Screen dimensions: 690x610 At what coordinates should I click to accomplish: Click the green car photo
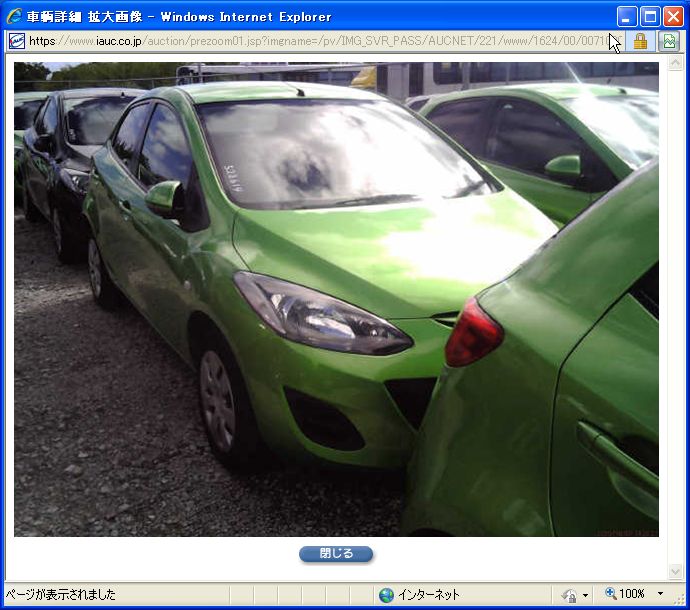(336, 299)
